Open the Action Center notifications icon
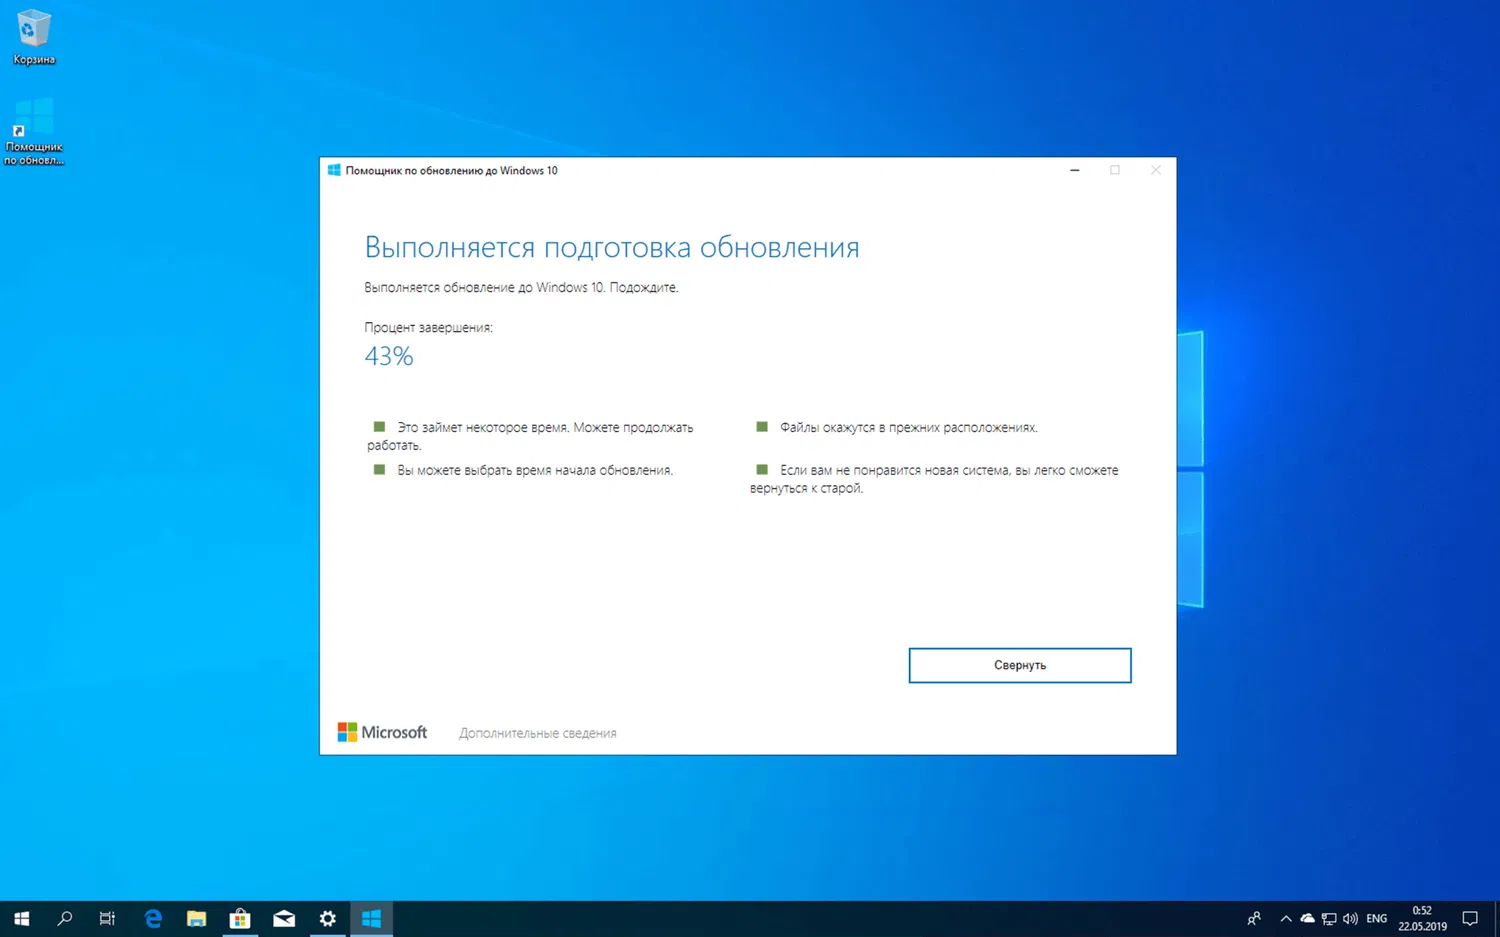This screenshot has width=1500, height=937. point(1470,918)
